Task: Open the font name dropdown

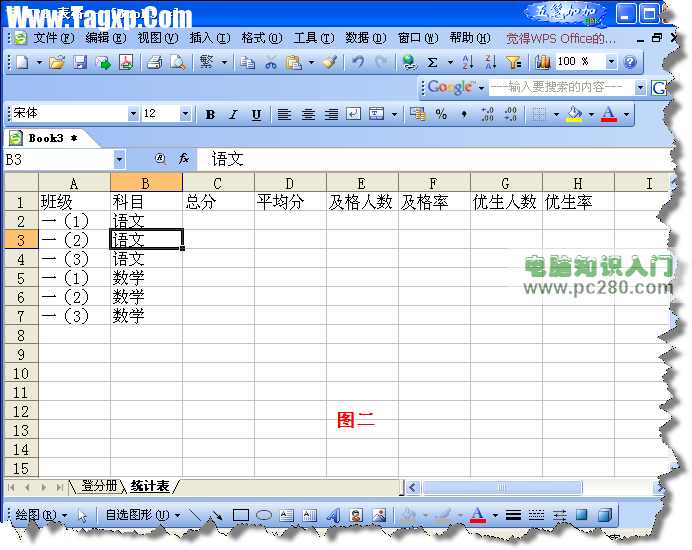Action: click(x=133, y=114)
